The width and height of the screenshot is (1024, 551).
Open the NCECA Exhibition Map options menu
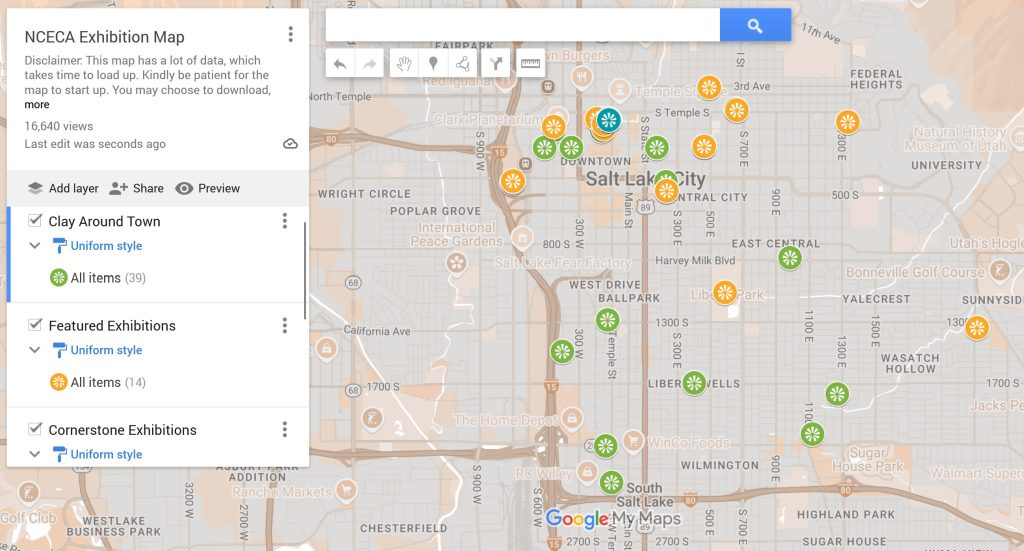tap(291, 35)
